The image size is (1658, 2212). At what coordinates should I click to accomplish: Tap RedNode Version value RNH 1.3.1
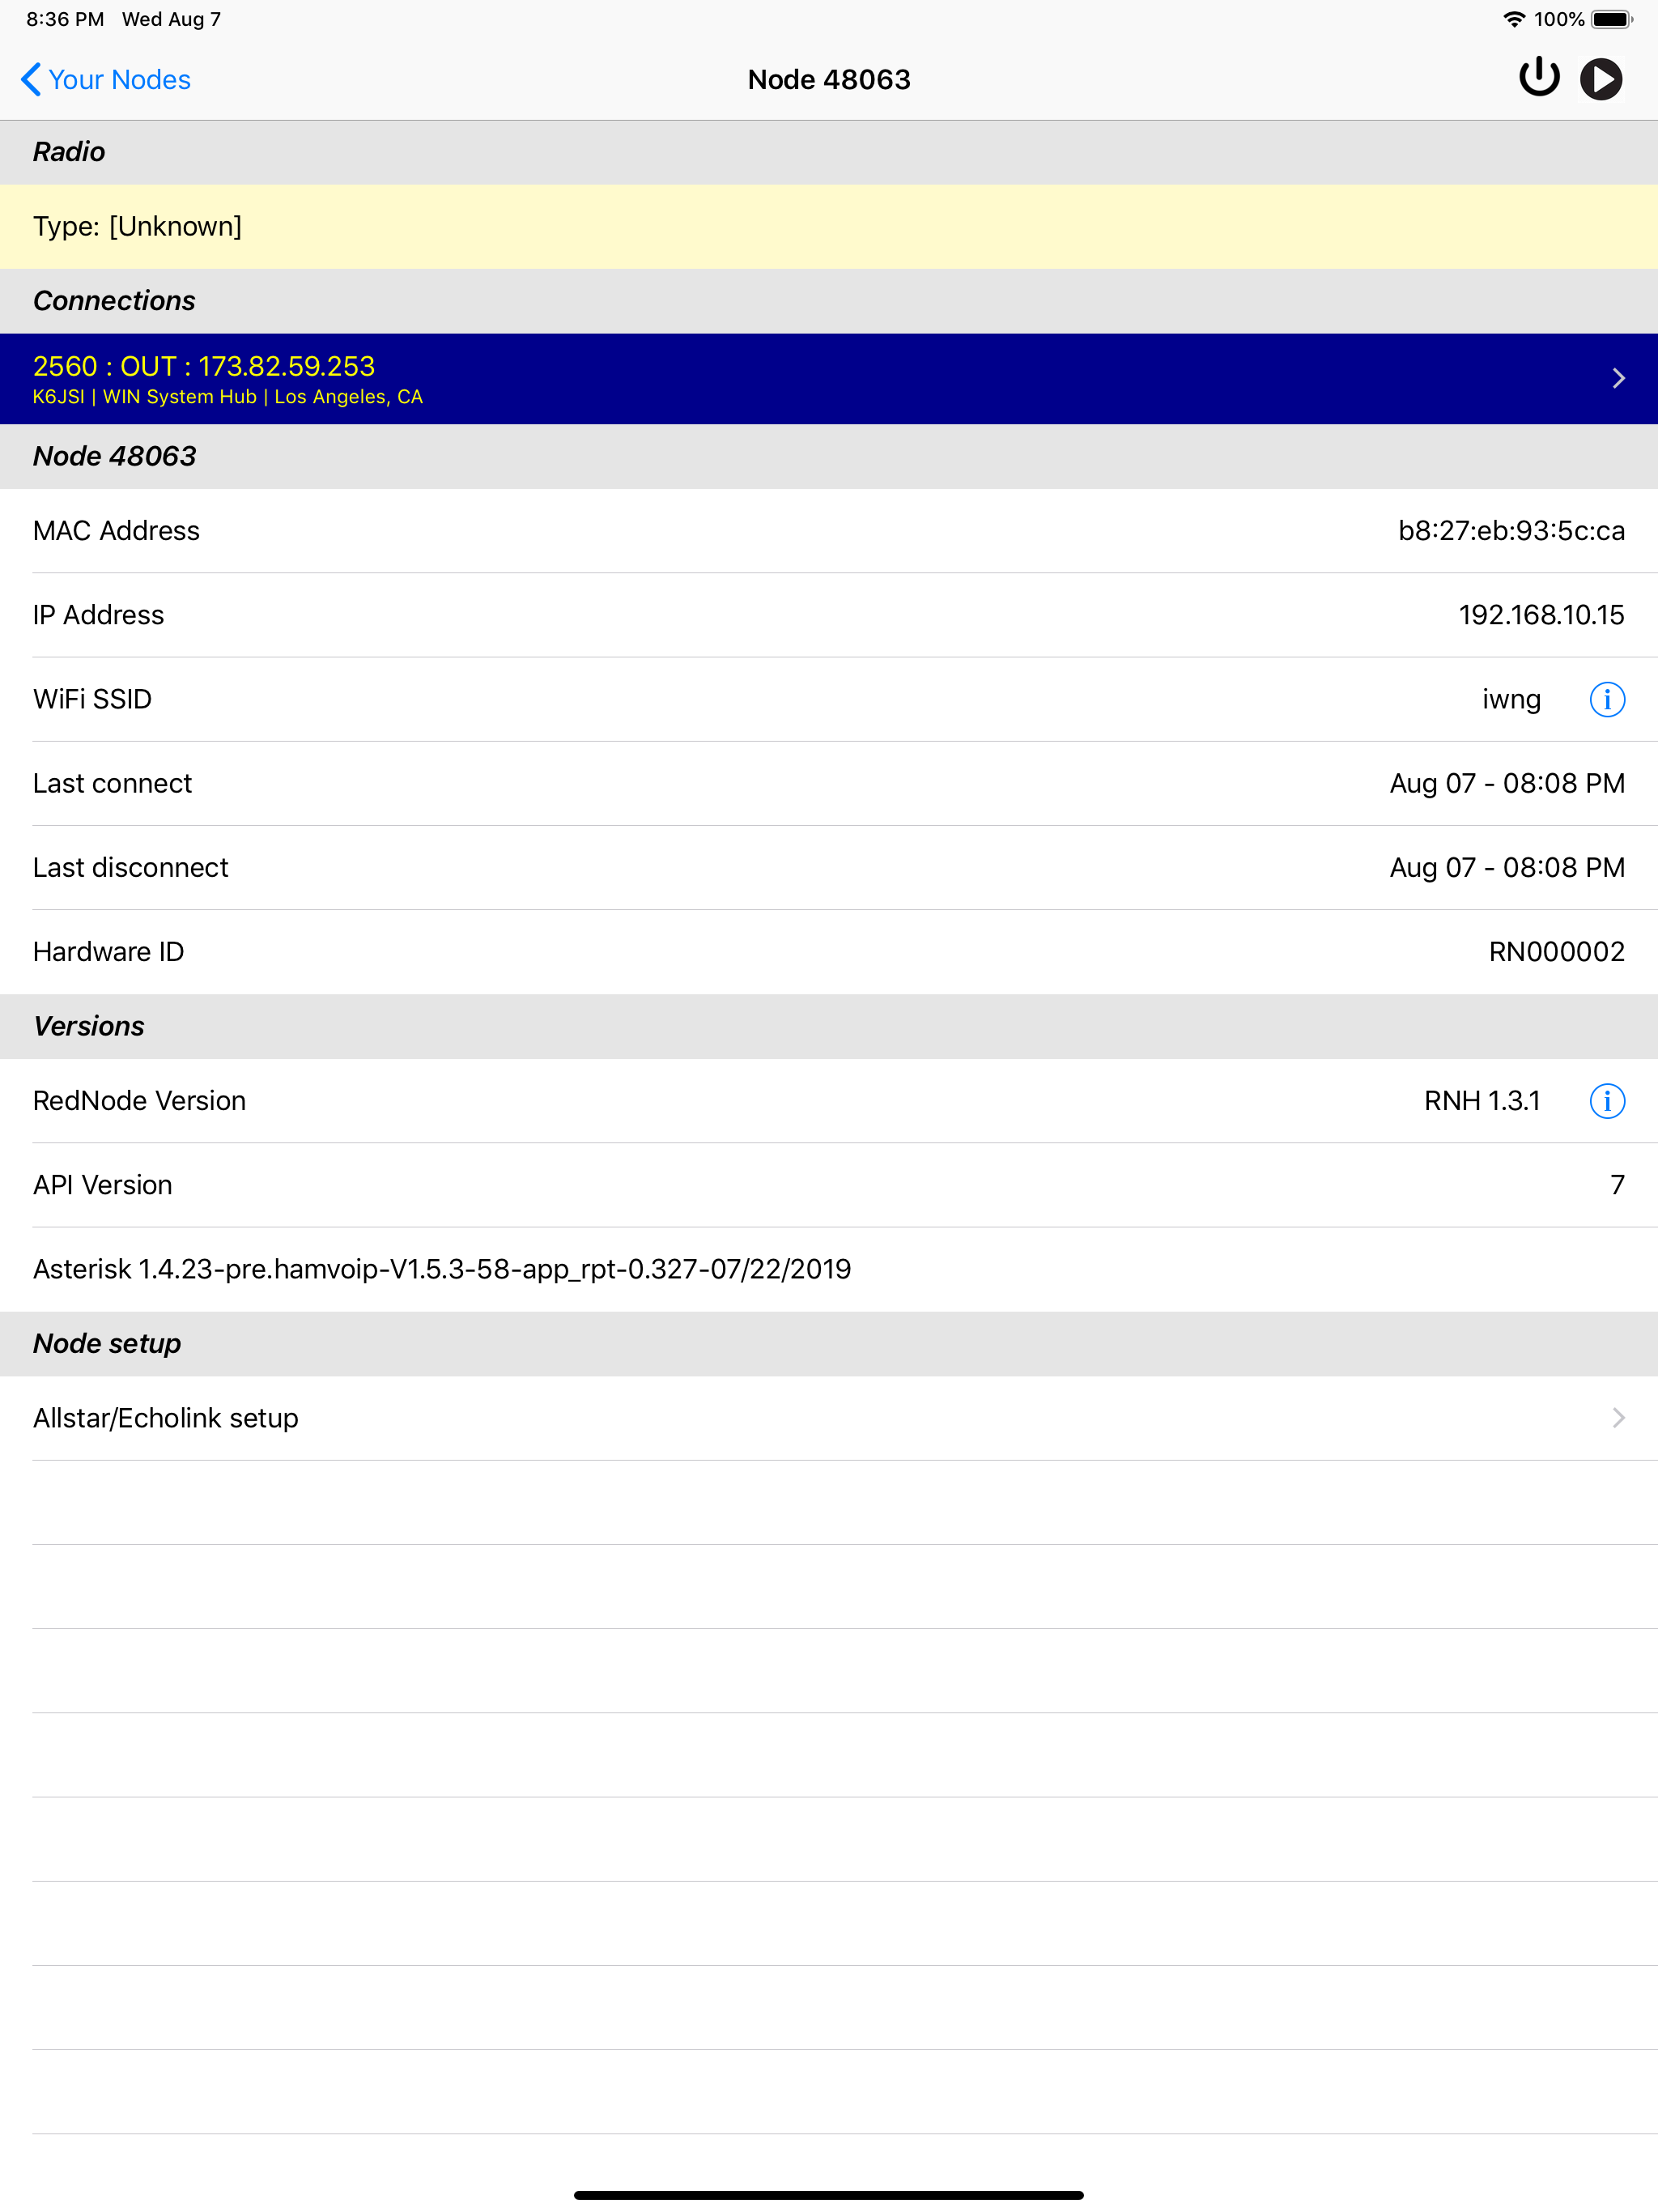1482,1101
